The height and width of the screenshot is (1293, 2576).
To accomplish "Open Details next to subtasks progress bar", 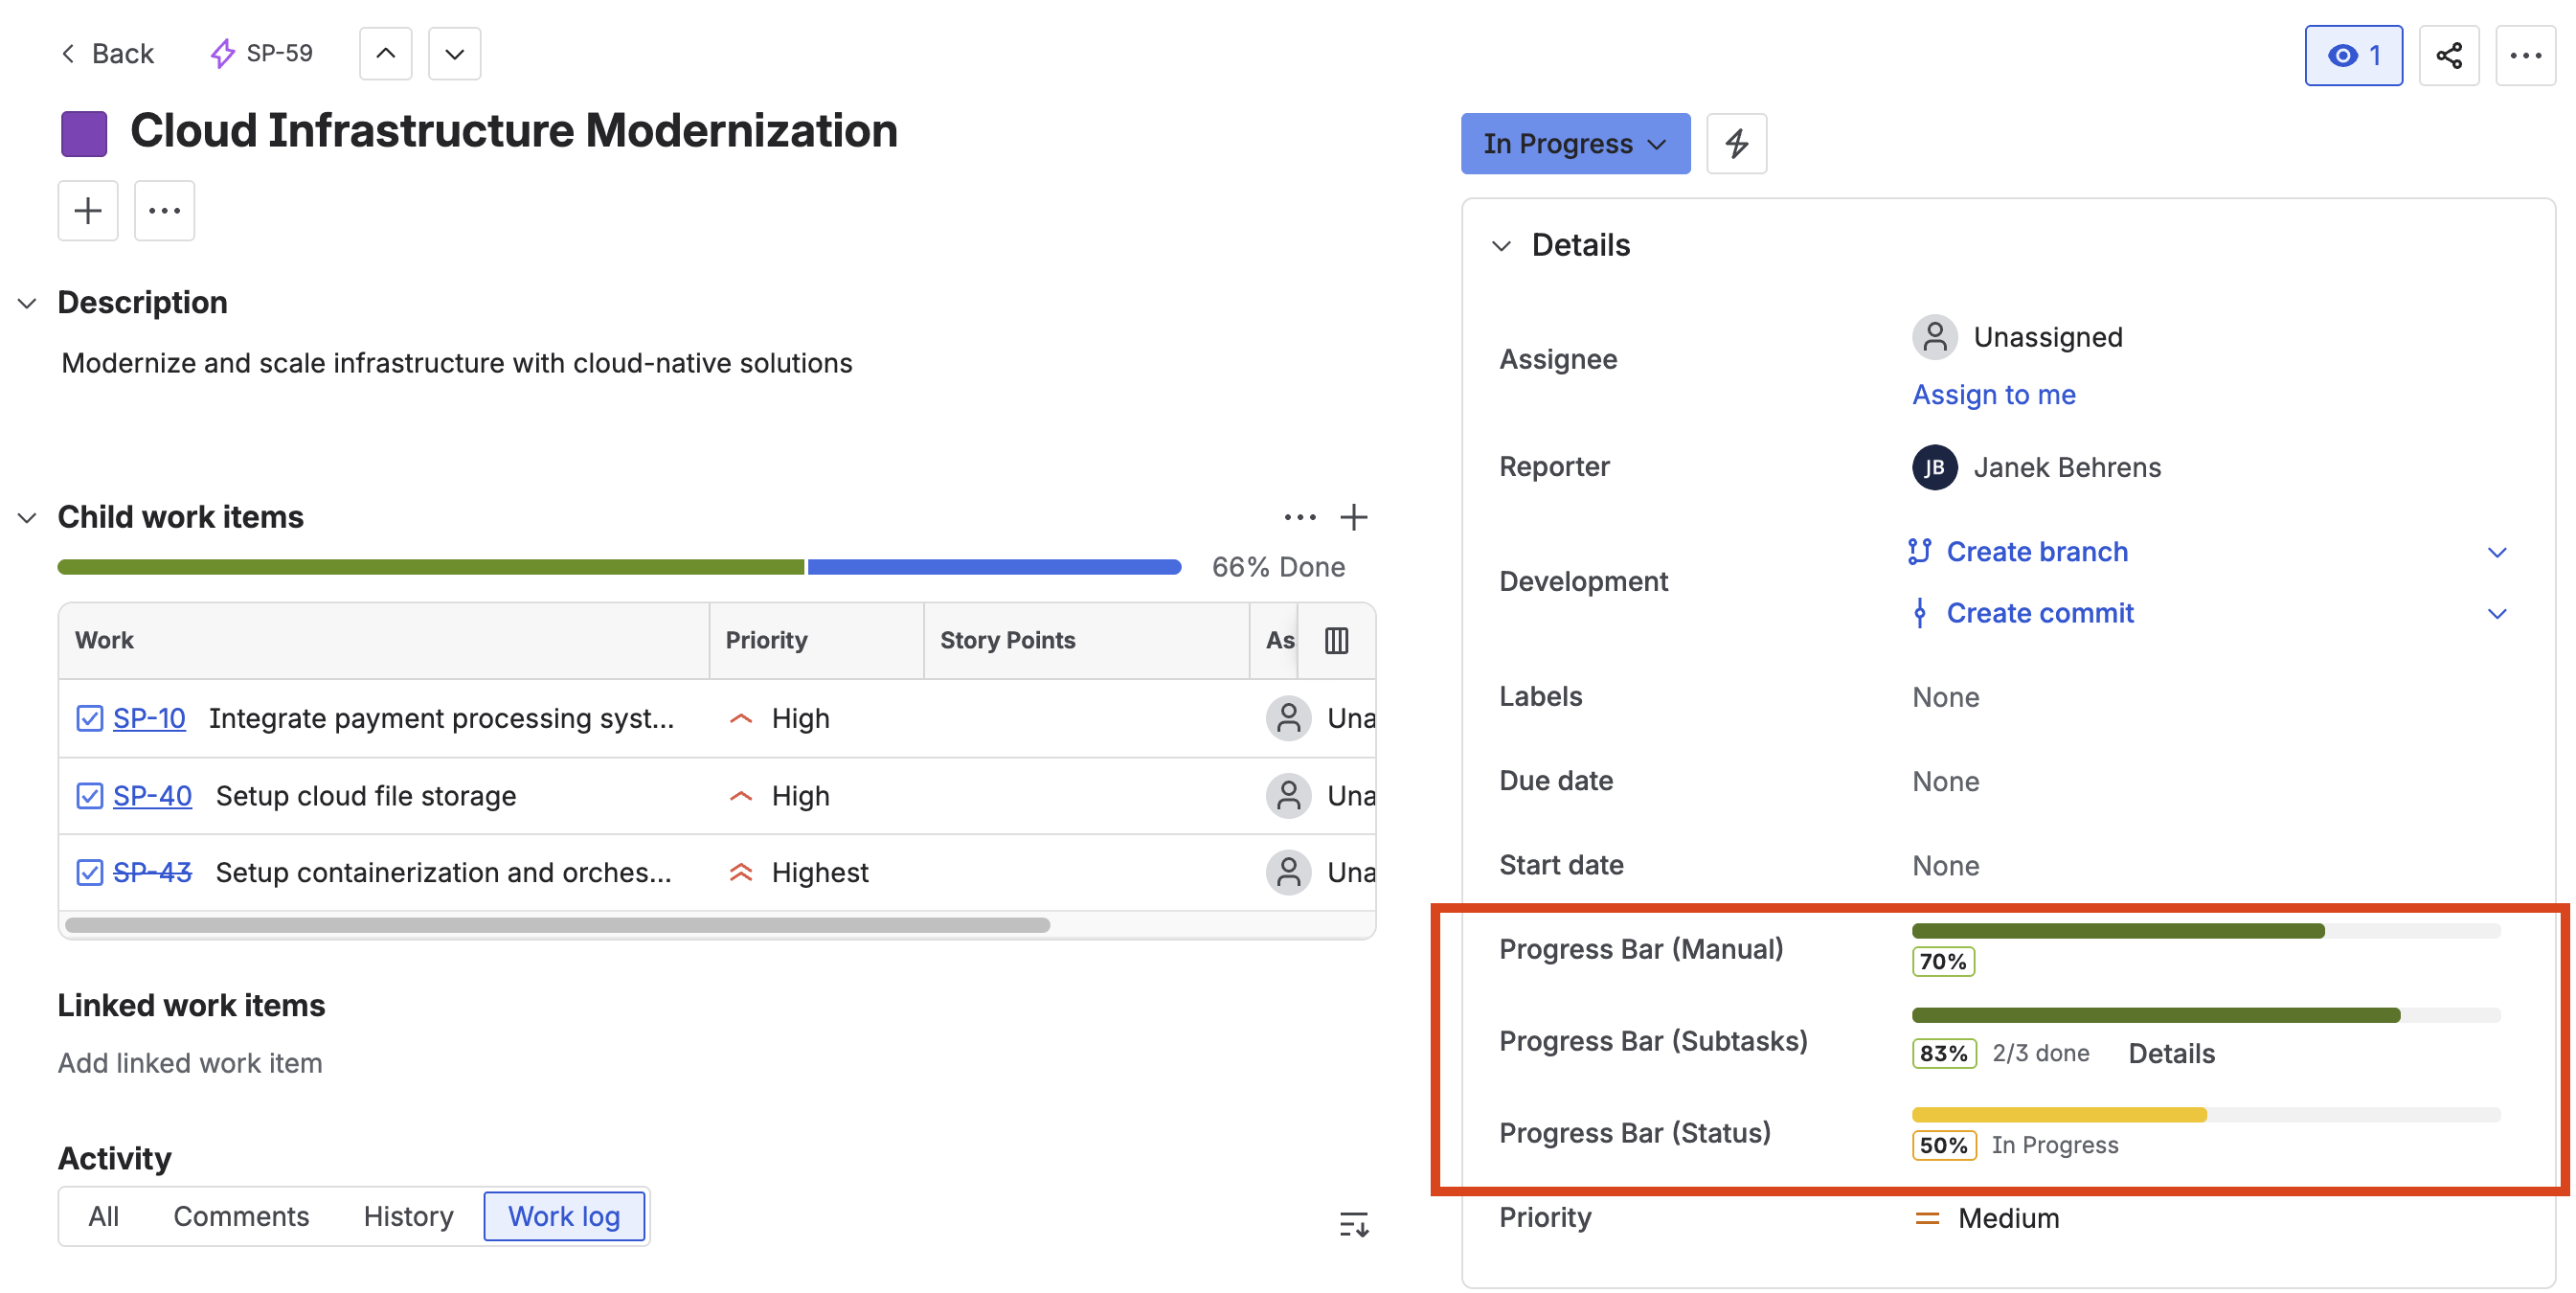I will [2171, 1053].
